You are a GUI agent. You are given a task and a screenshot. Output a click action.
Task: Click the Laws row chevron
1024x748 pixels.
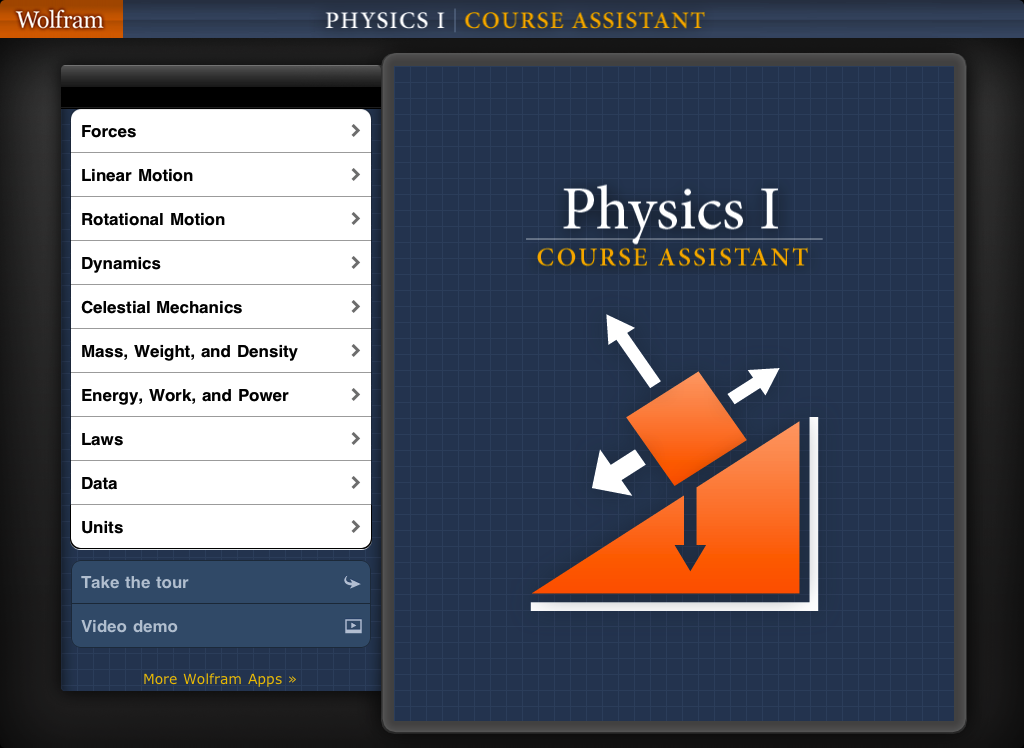tap(355, 439)
